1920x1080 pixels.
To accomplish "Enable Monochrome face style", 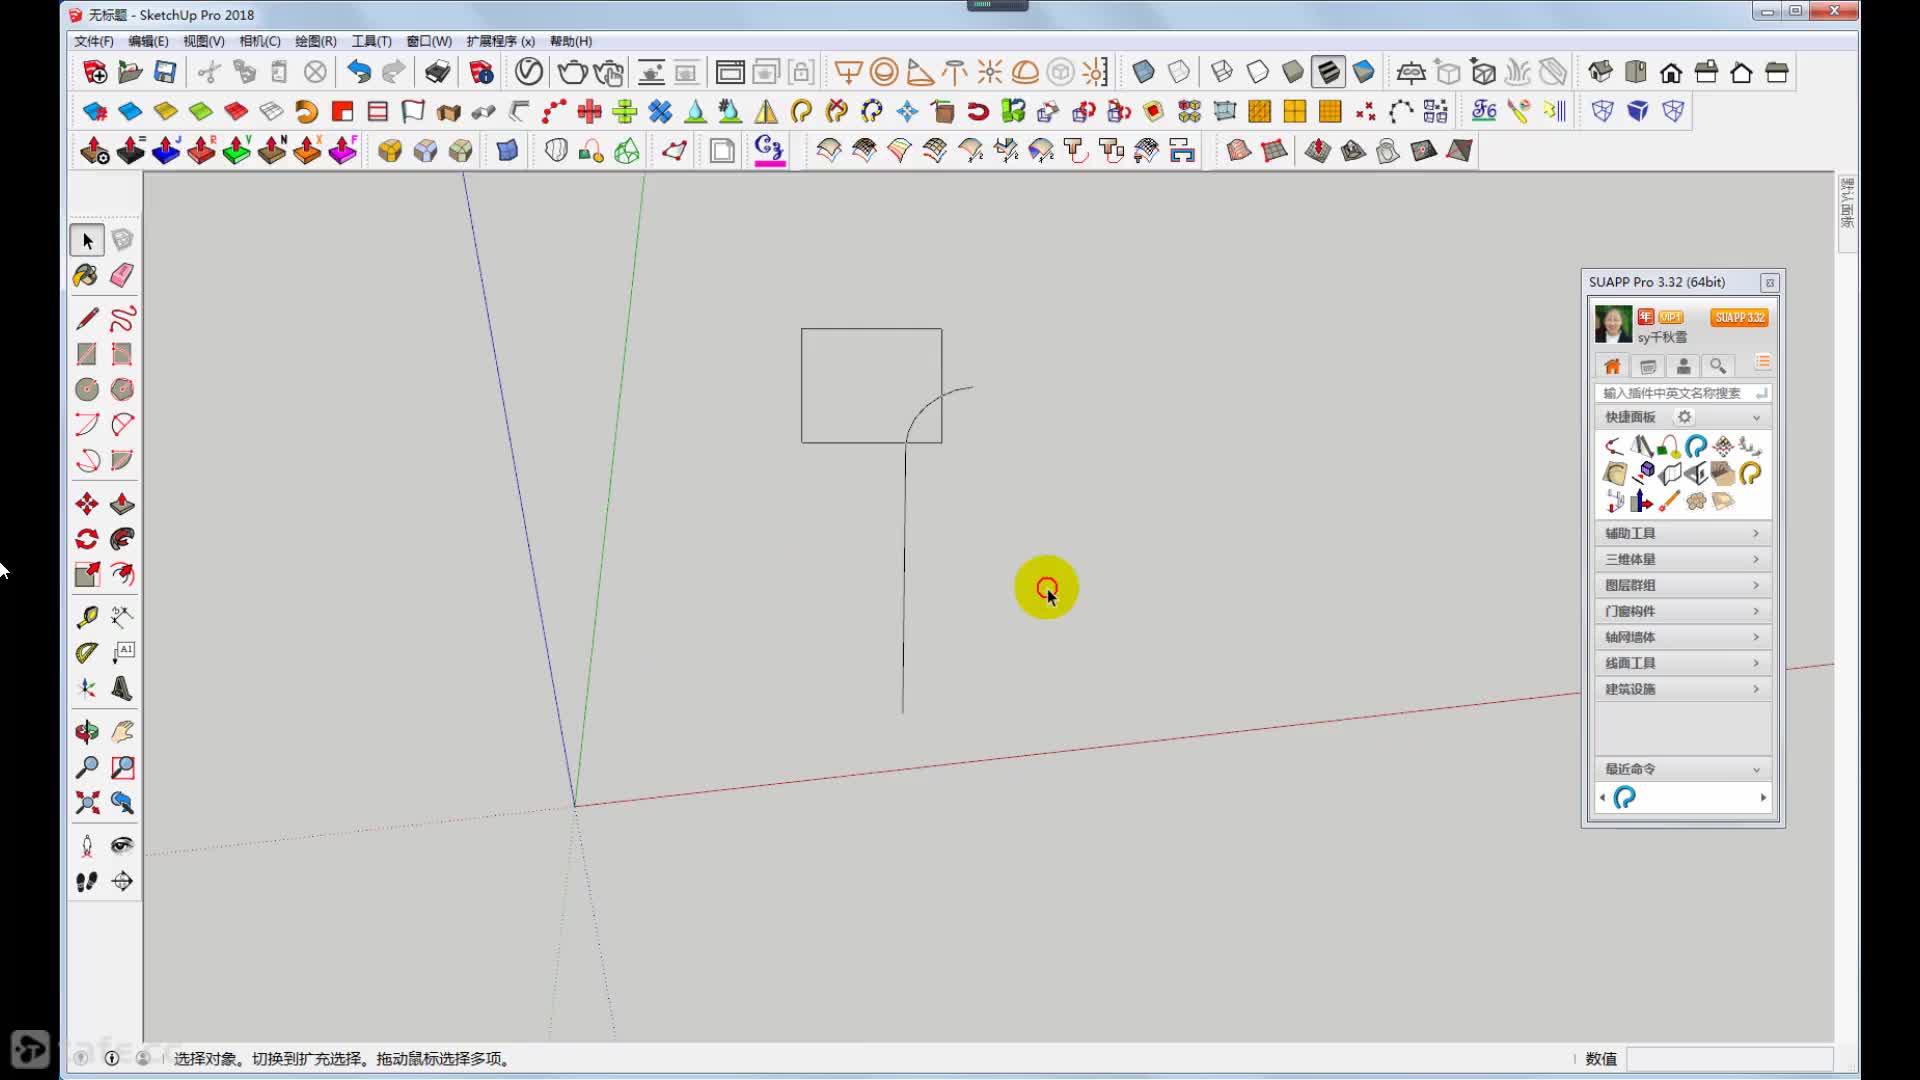I will (1364, 72).
